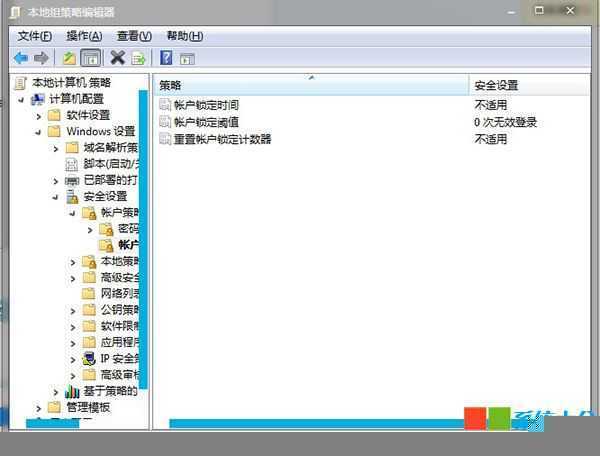Sort by the 安全设置 column header
Image resolution: width=600 pixels, height=456 pixels.
click(x=529, y=85)
